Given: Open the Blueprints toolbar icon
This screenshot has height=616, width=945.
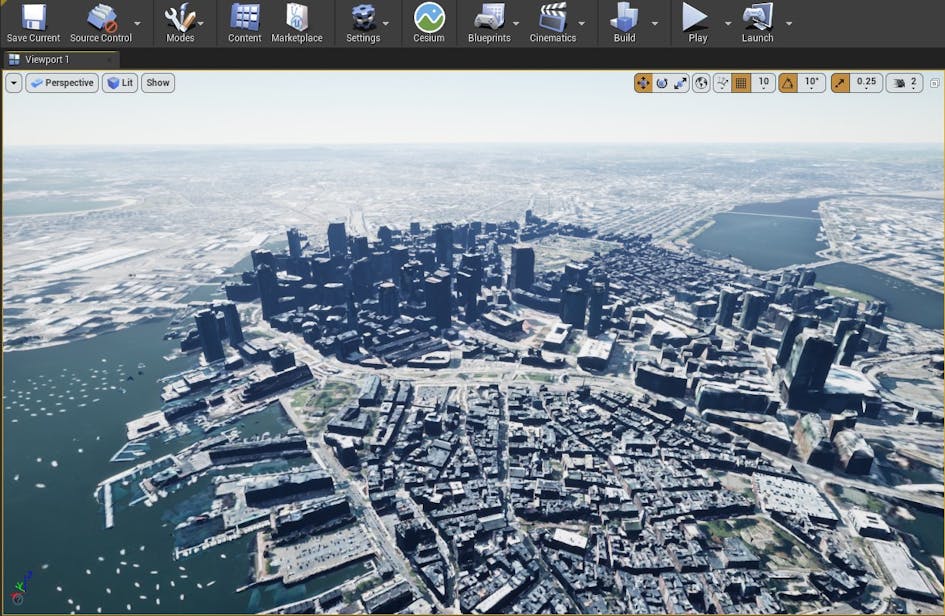Looking at the screenshot, I should click(x=490, y=22).
